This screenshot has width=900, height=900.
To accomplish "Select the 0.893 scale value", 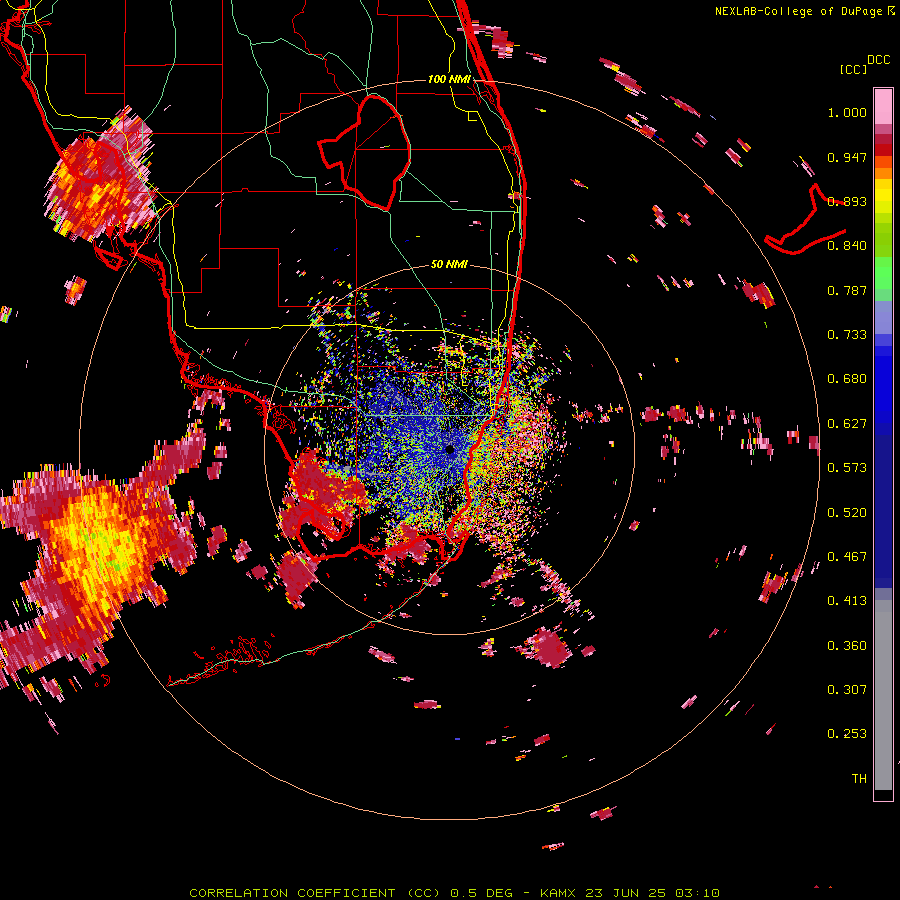I will click(847, 201).
